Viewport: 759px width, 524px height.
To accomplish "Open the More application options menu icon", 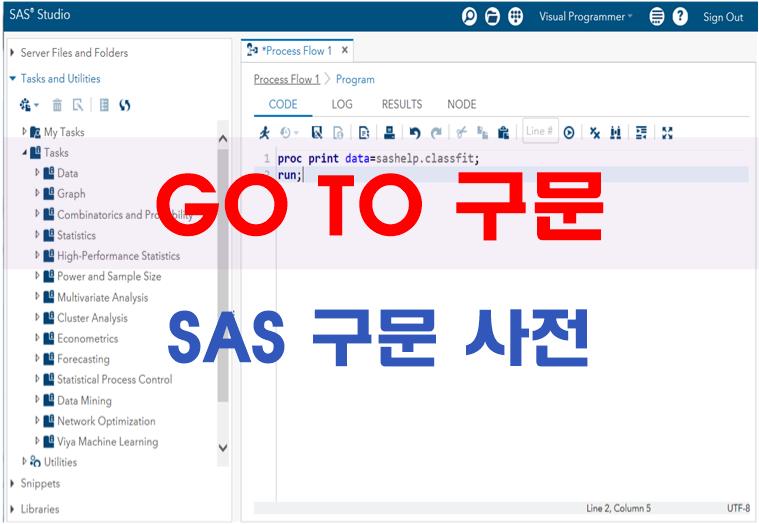I will tap(656, 16).
